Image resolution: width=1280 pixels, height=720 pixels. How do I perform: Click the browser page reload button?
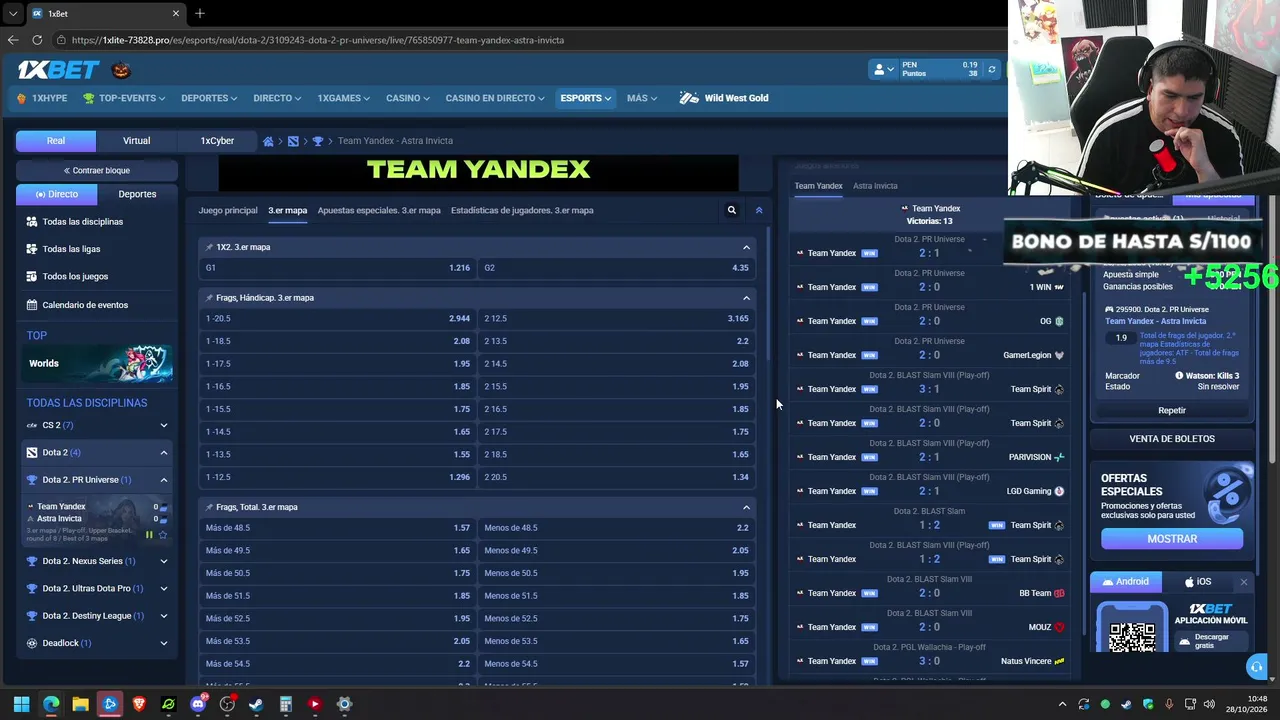pyautogui.click(x=37, y=40)
